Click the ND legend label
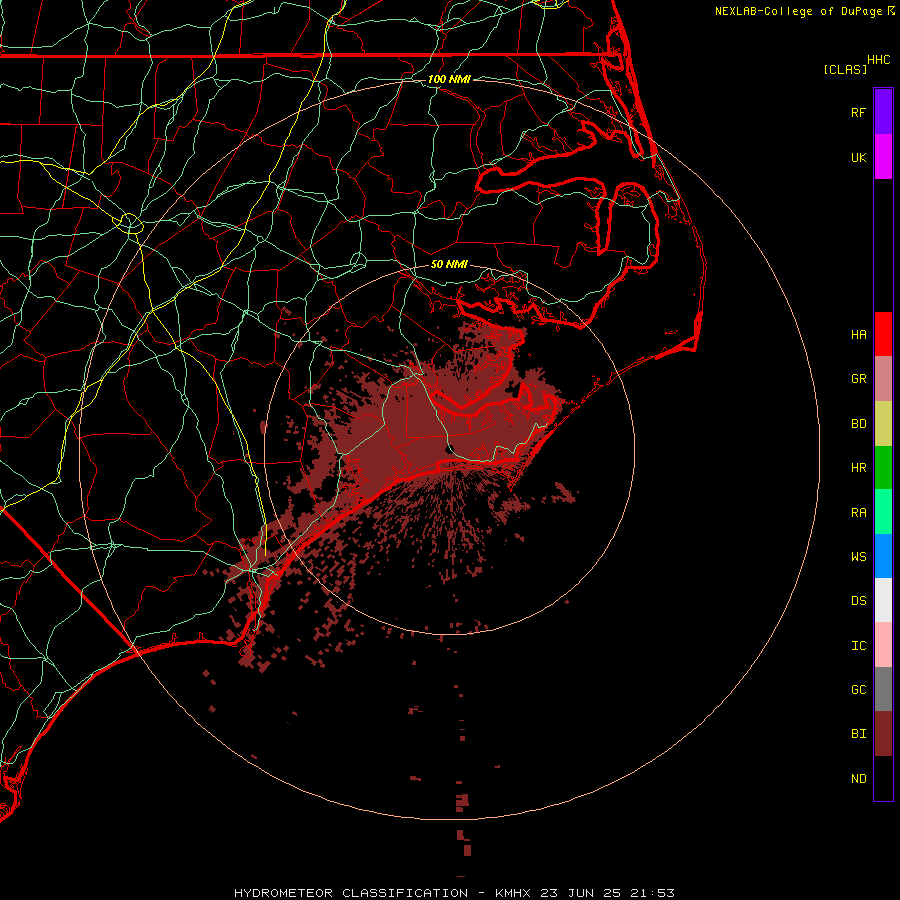 click(x=858, y=778)
